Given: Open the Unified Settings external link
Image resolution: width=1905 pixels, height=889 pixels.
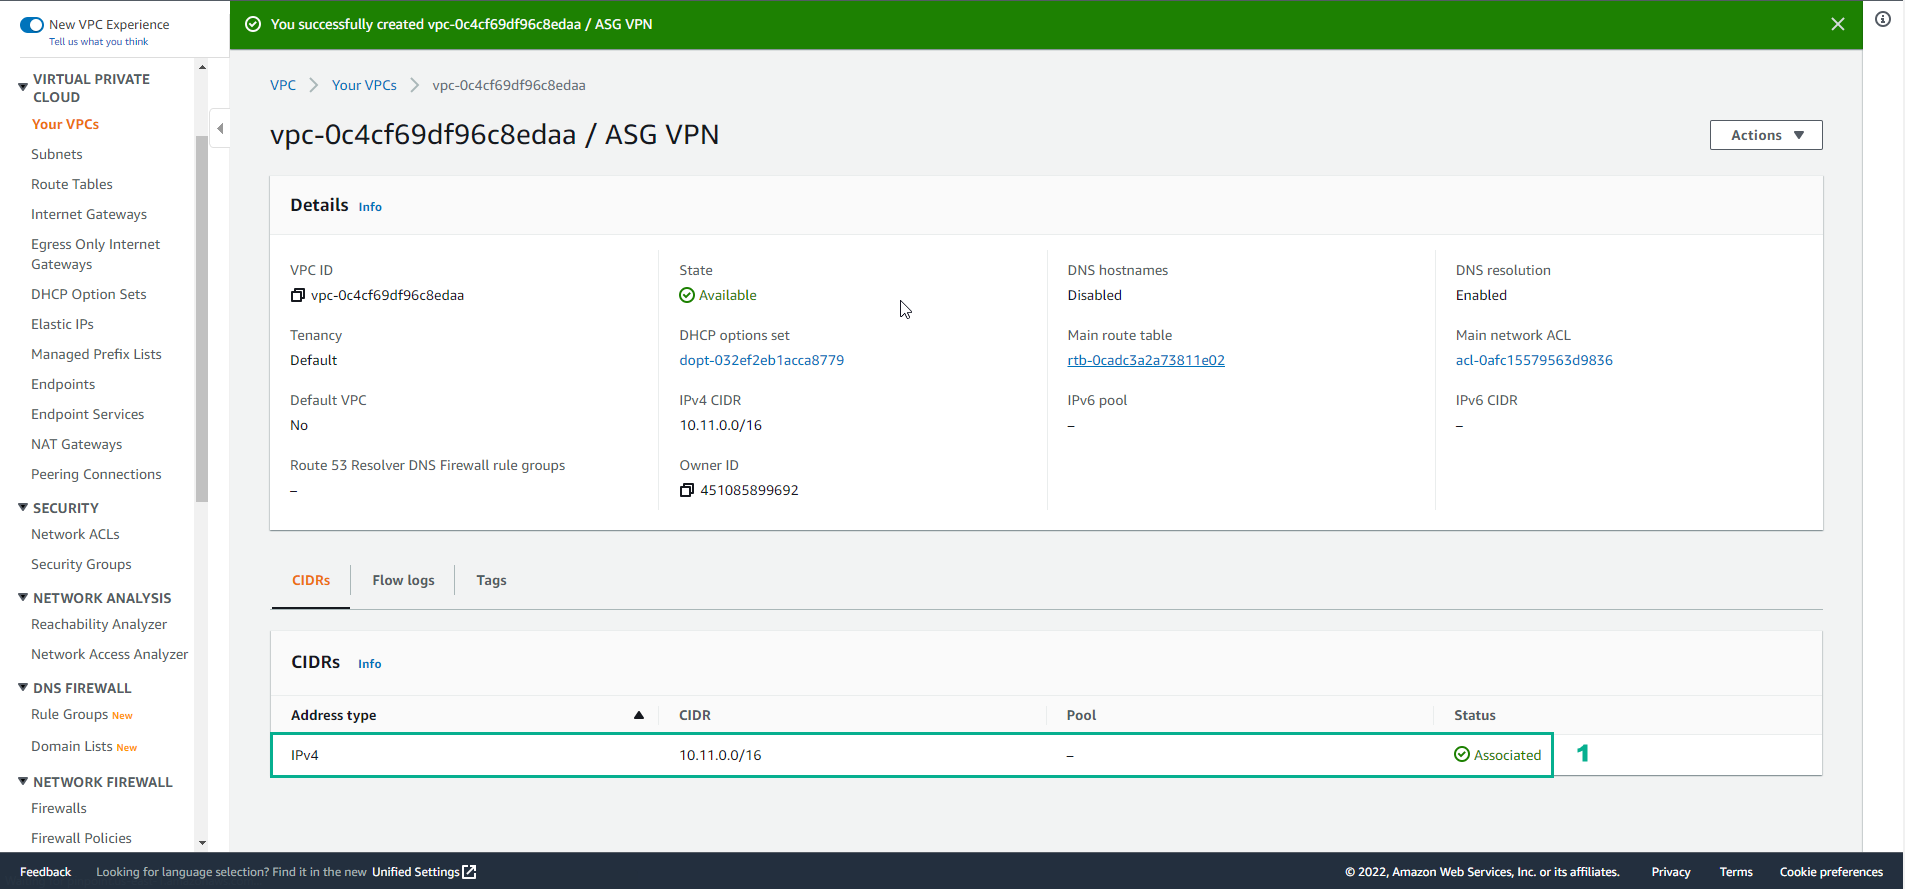Looking at the screenshot, I should point(424,872).
